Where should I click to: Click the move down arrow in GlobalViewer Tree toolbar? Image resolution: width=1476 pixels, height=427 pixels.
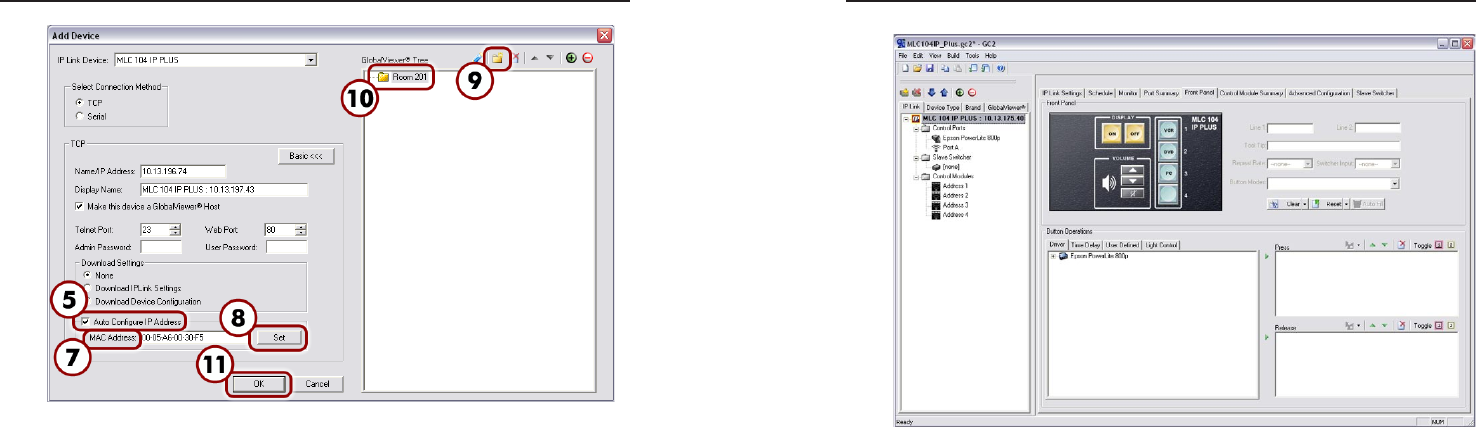pos(550,59)
